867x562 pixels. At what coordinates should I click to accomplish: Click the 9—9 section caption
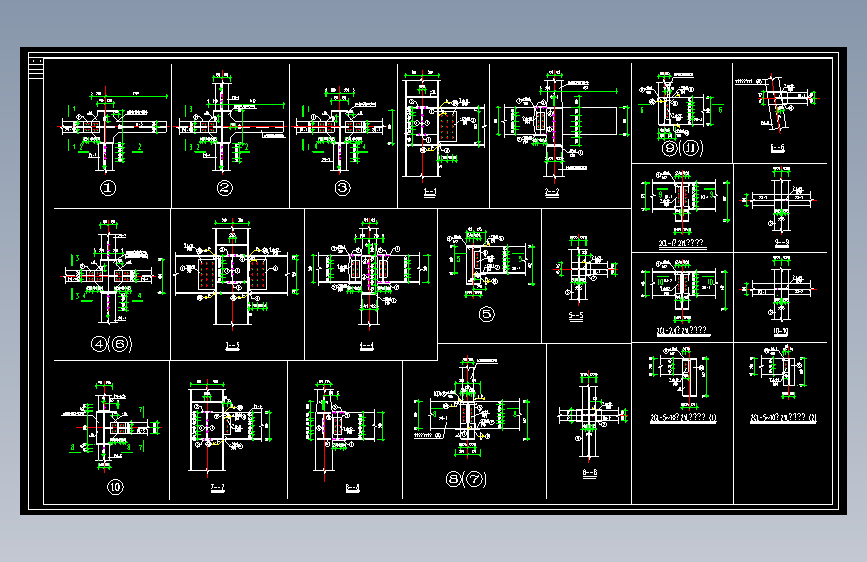tap(781, 242)
